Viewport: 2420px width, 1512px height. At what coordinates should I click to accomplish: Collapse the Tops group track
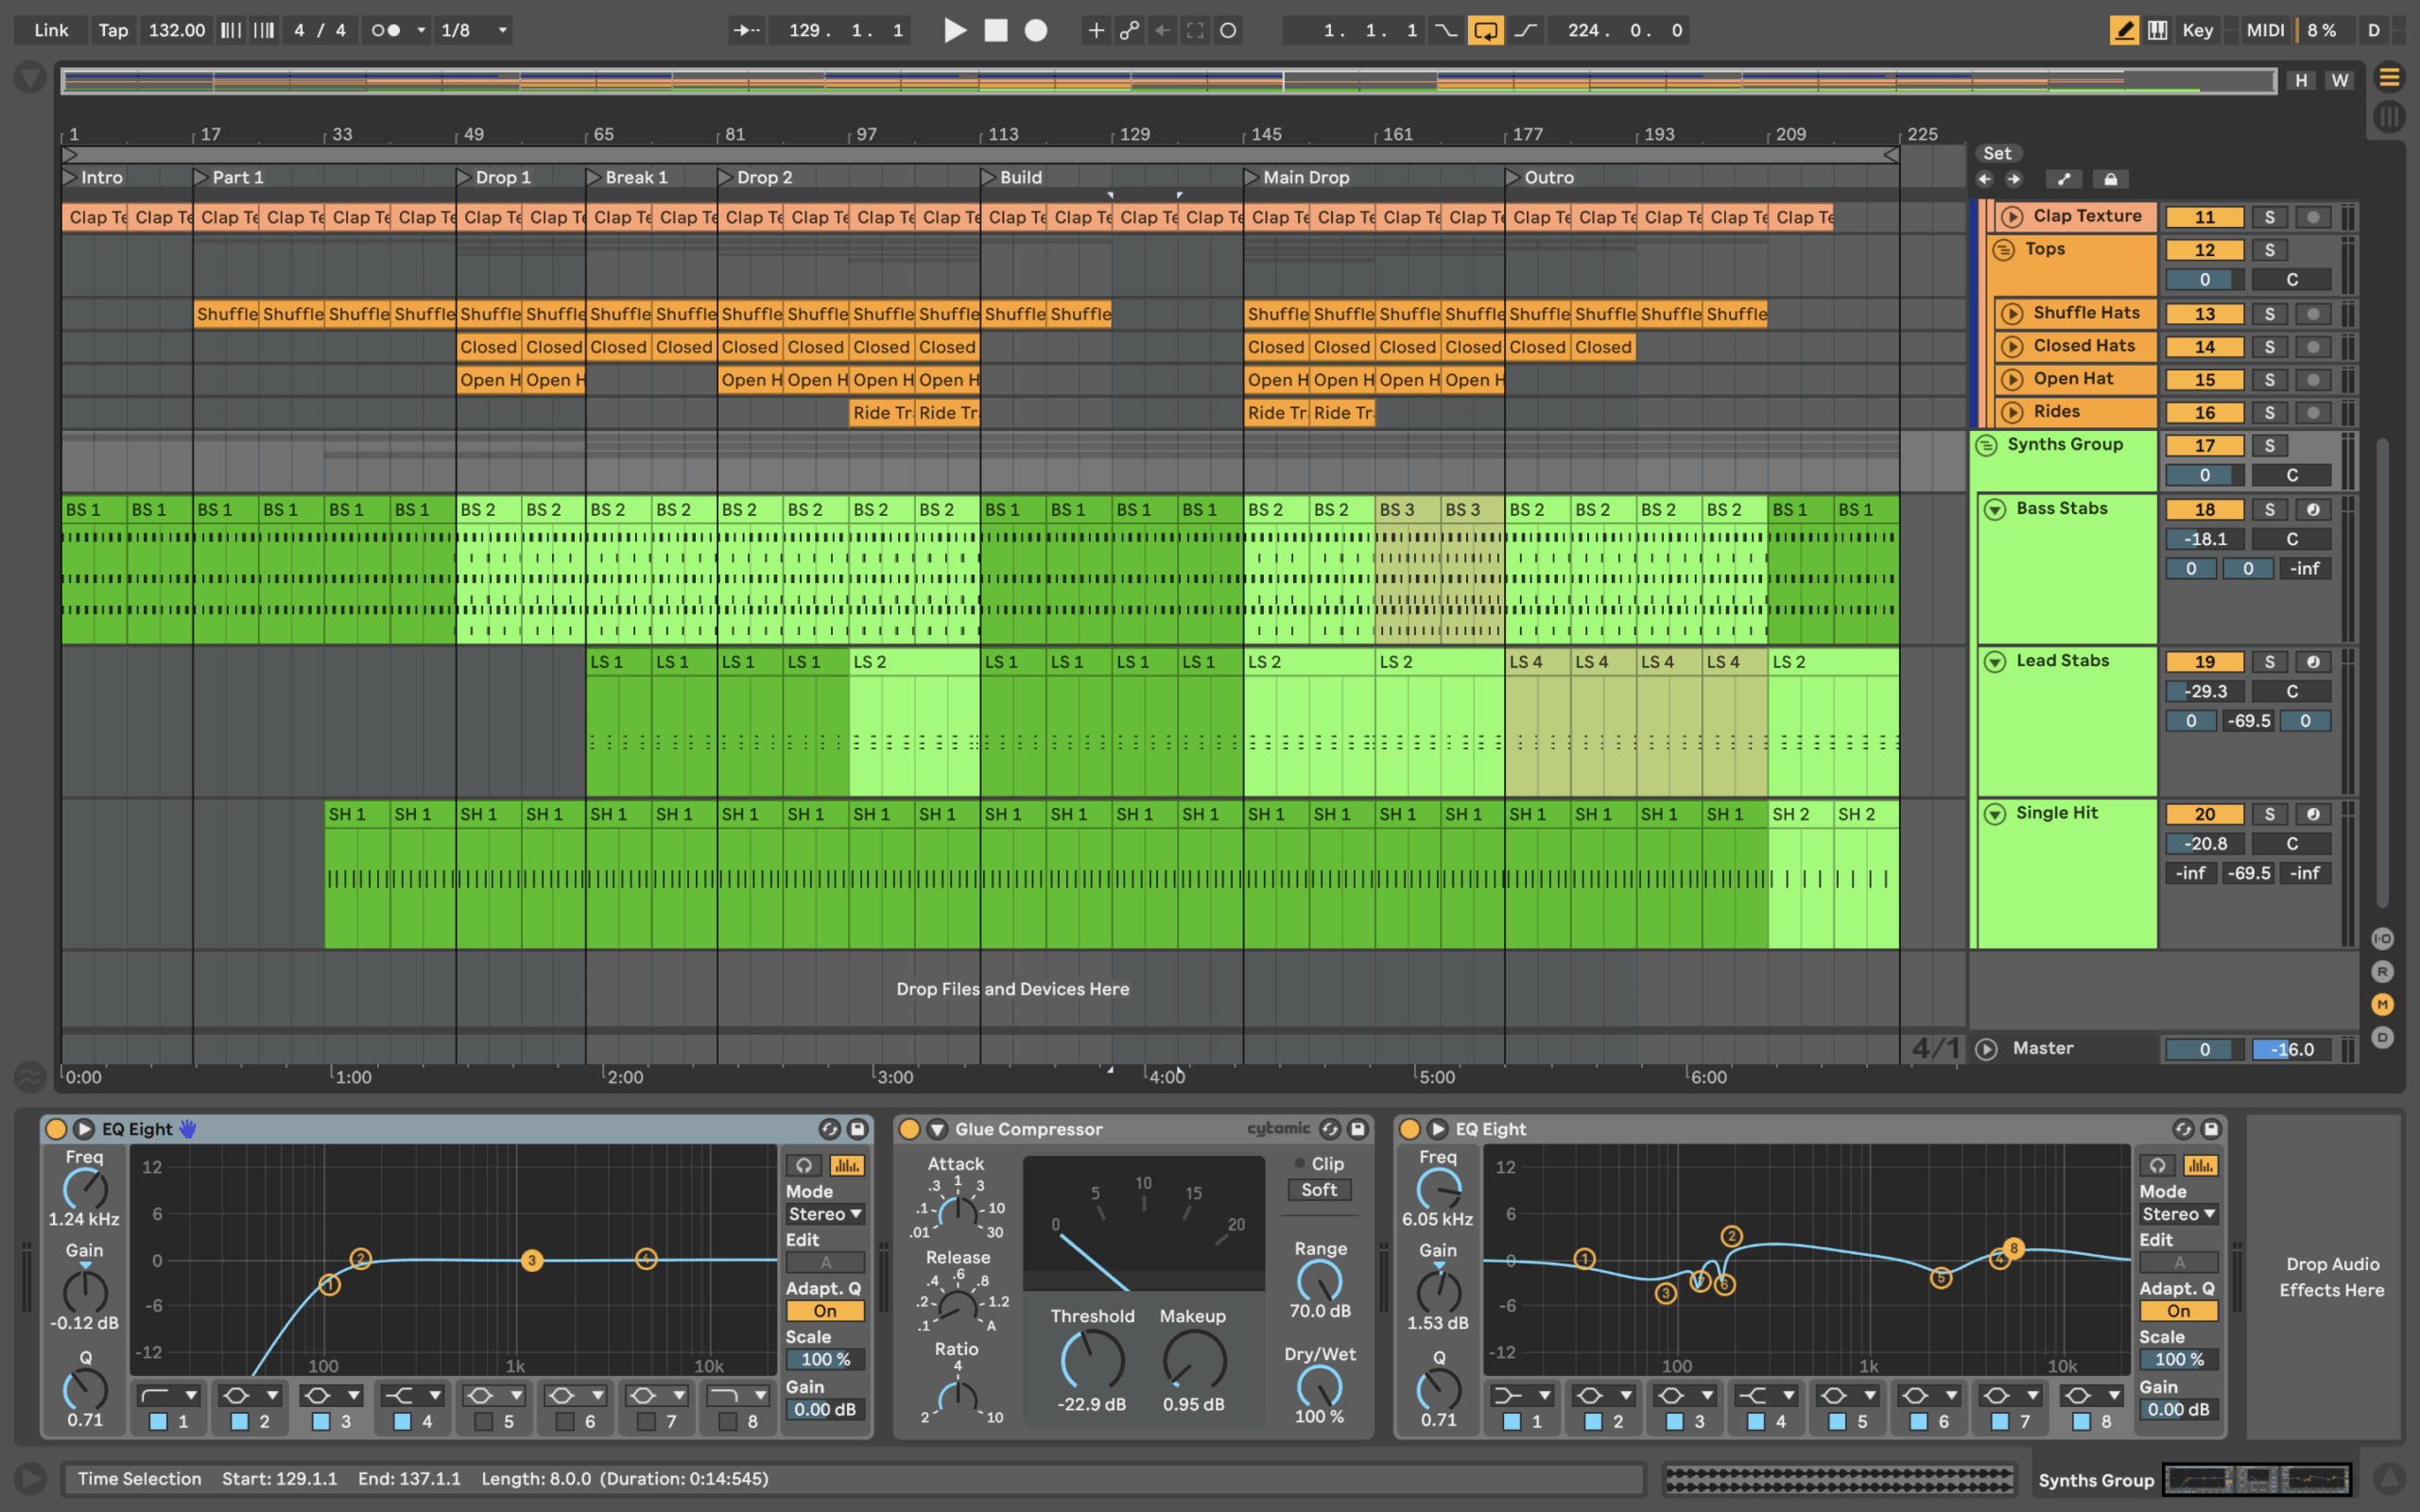click(2004, 250)
